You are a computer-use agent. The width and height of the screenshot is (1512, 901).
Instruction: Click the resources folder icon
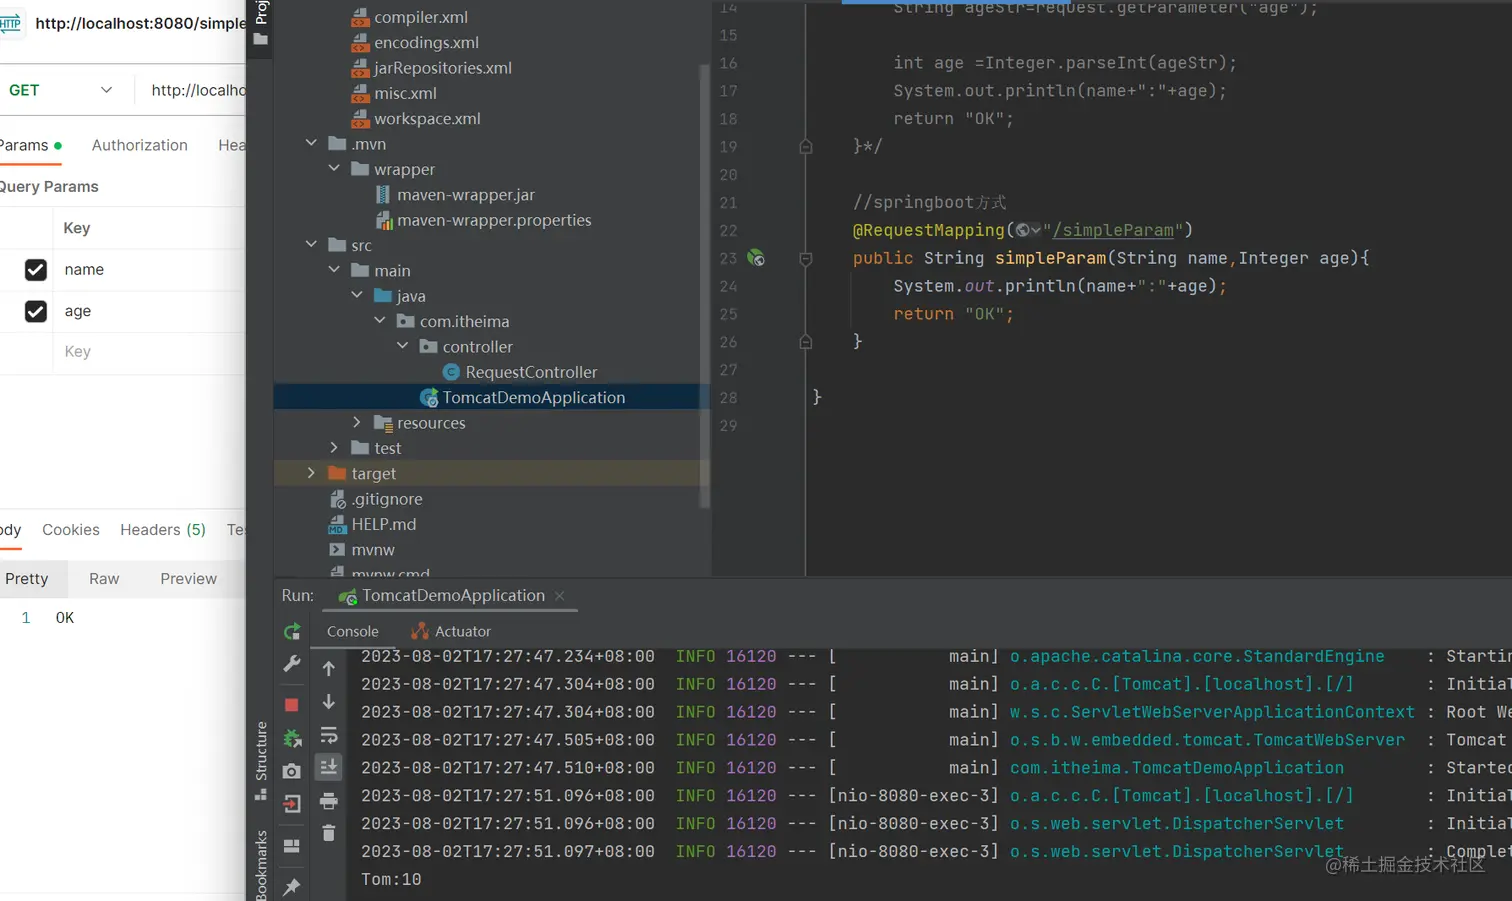pos(383,423)
